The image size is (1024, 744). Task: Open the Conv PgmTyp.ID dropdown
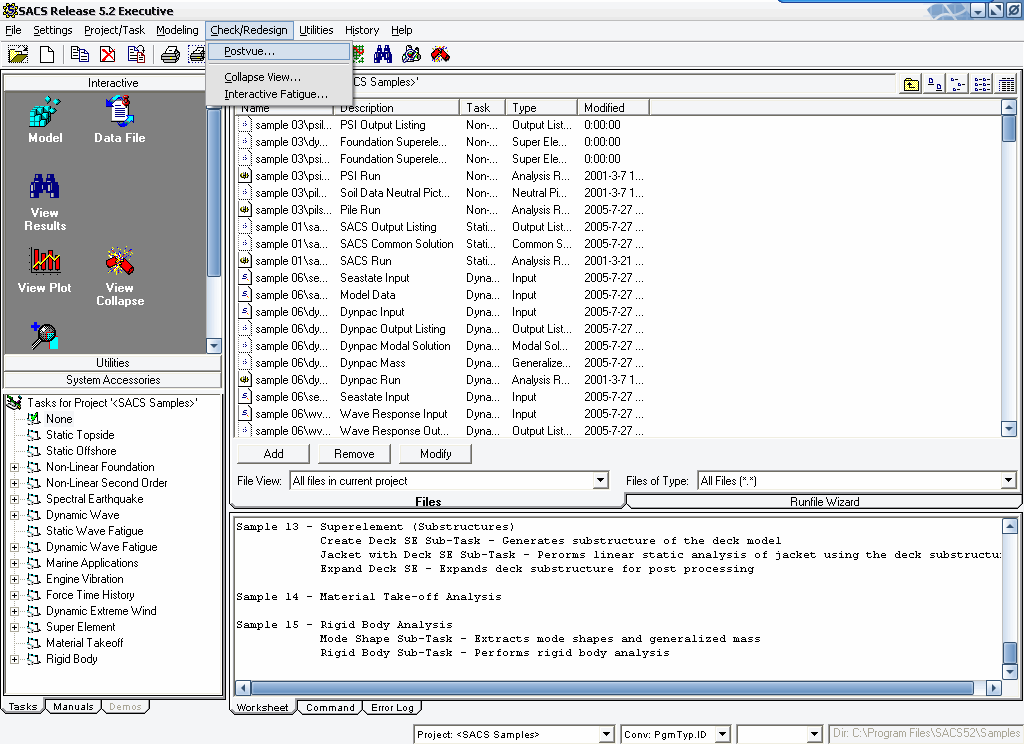[x=722, y=734]
